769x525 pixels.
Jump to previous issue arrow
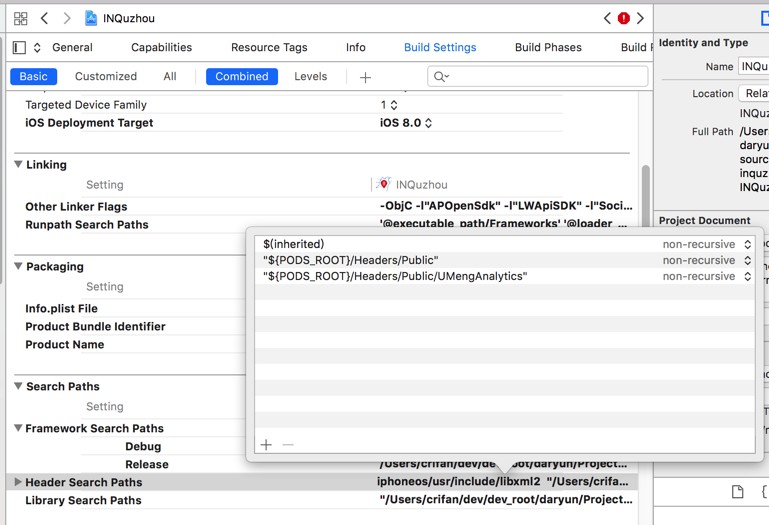(607, 19)
